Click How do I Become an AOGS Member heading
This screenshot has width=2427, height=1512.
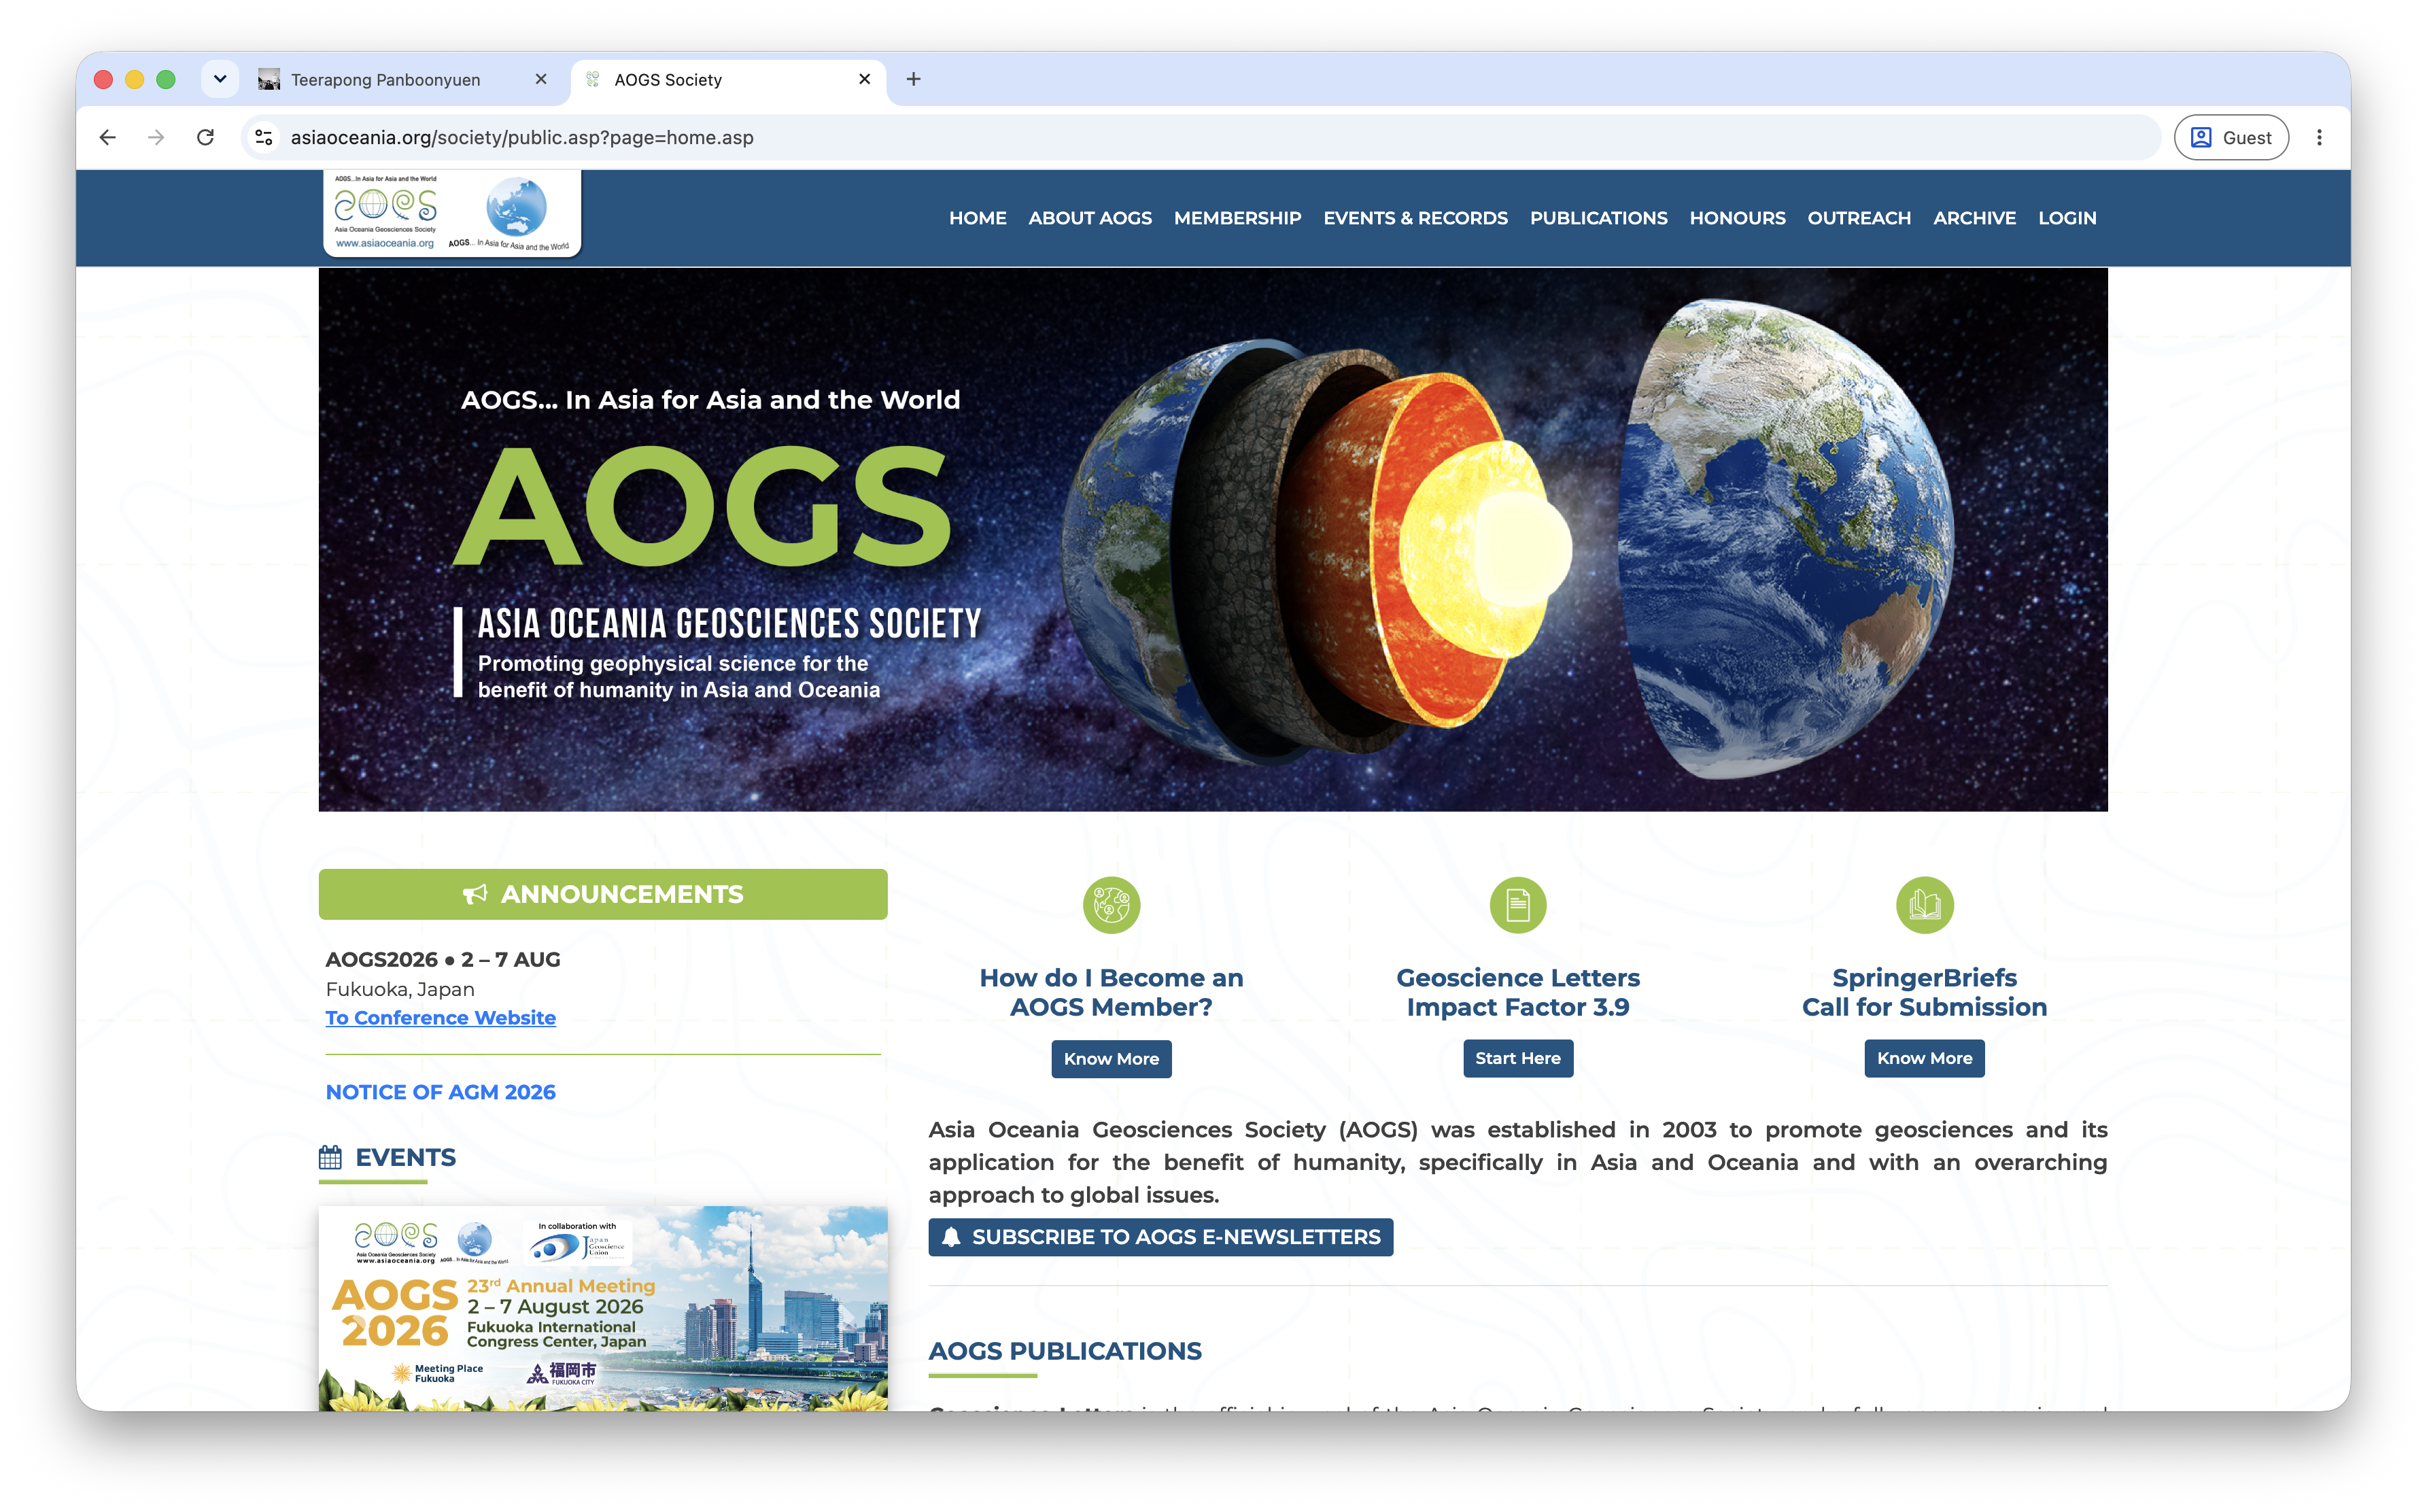pyautogui.click(x=1111, y=992)
